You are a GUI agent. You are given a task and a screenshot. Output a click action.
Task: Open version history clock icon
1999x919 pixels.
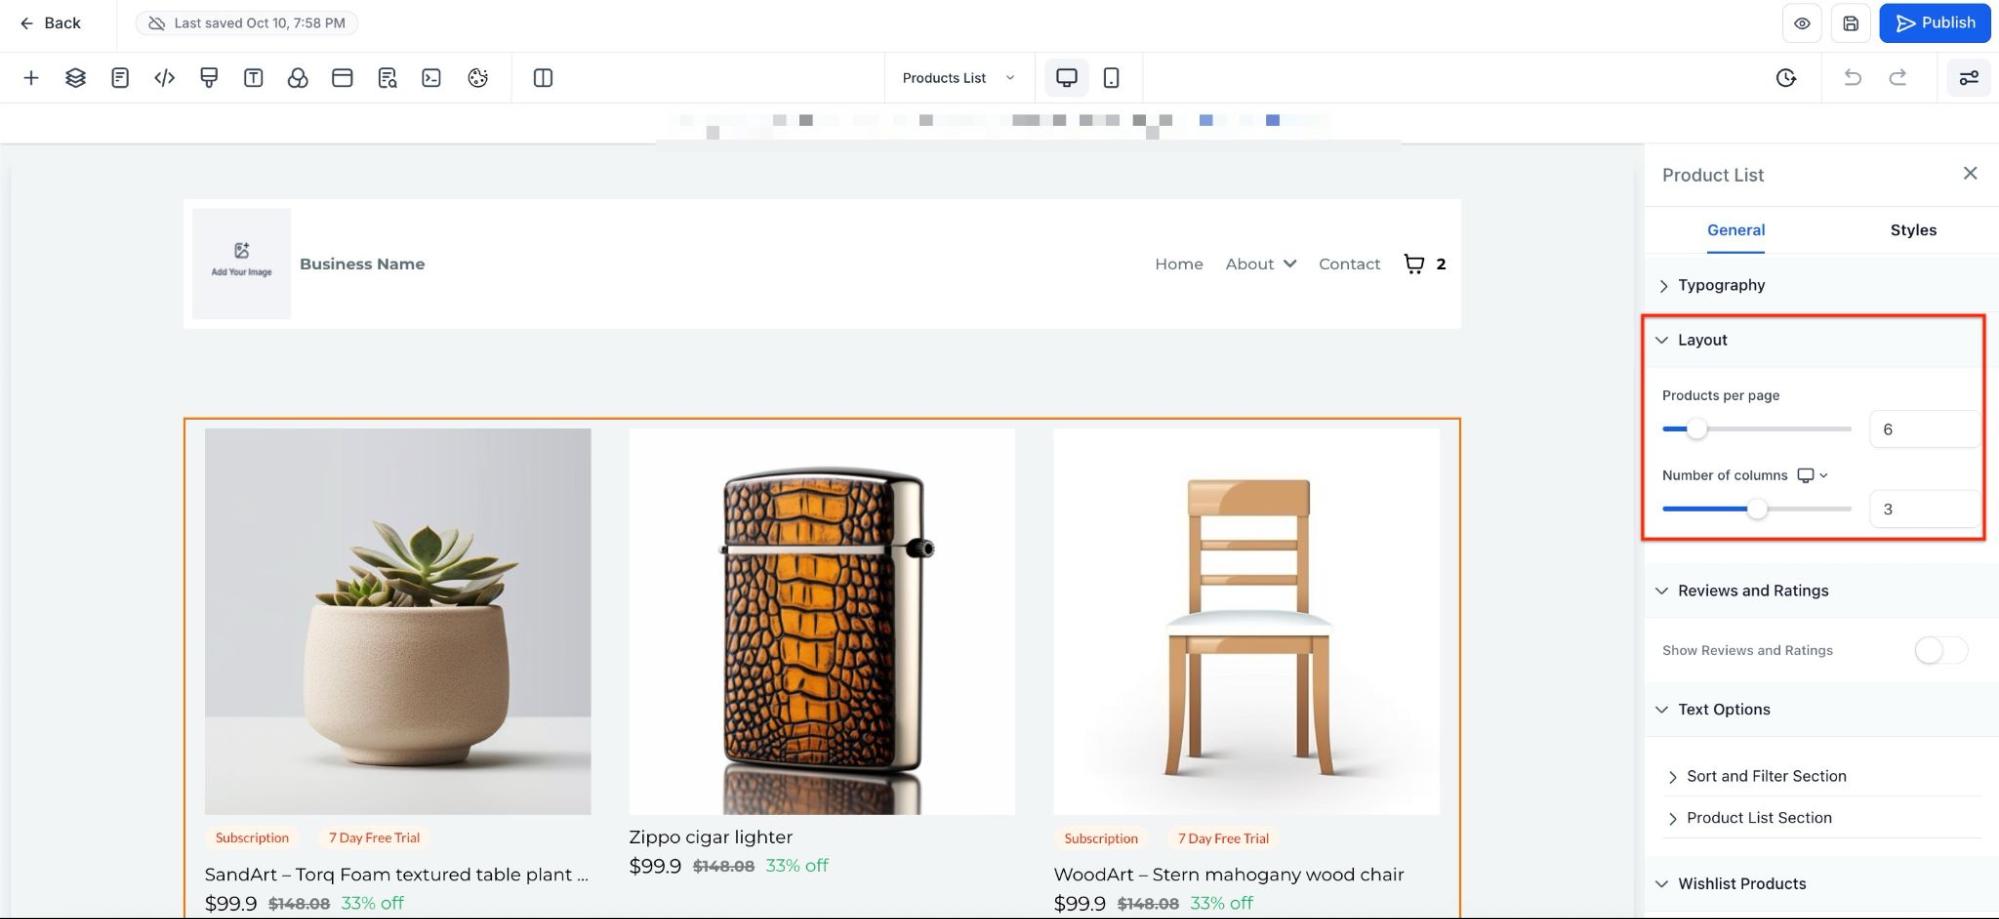pyautogui.click(x=1786, y=78)
